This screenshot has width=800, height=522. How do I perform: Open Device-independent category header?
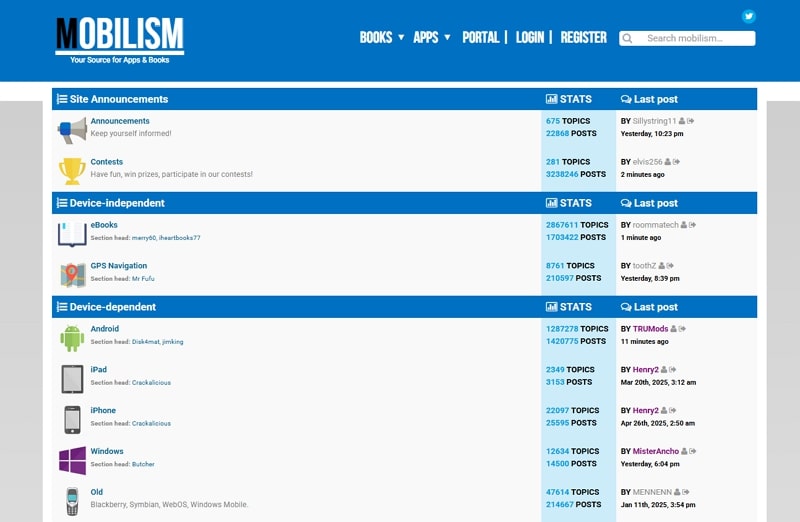[x=117, y=203]
